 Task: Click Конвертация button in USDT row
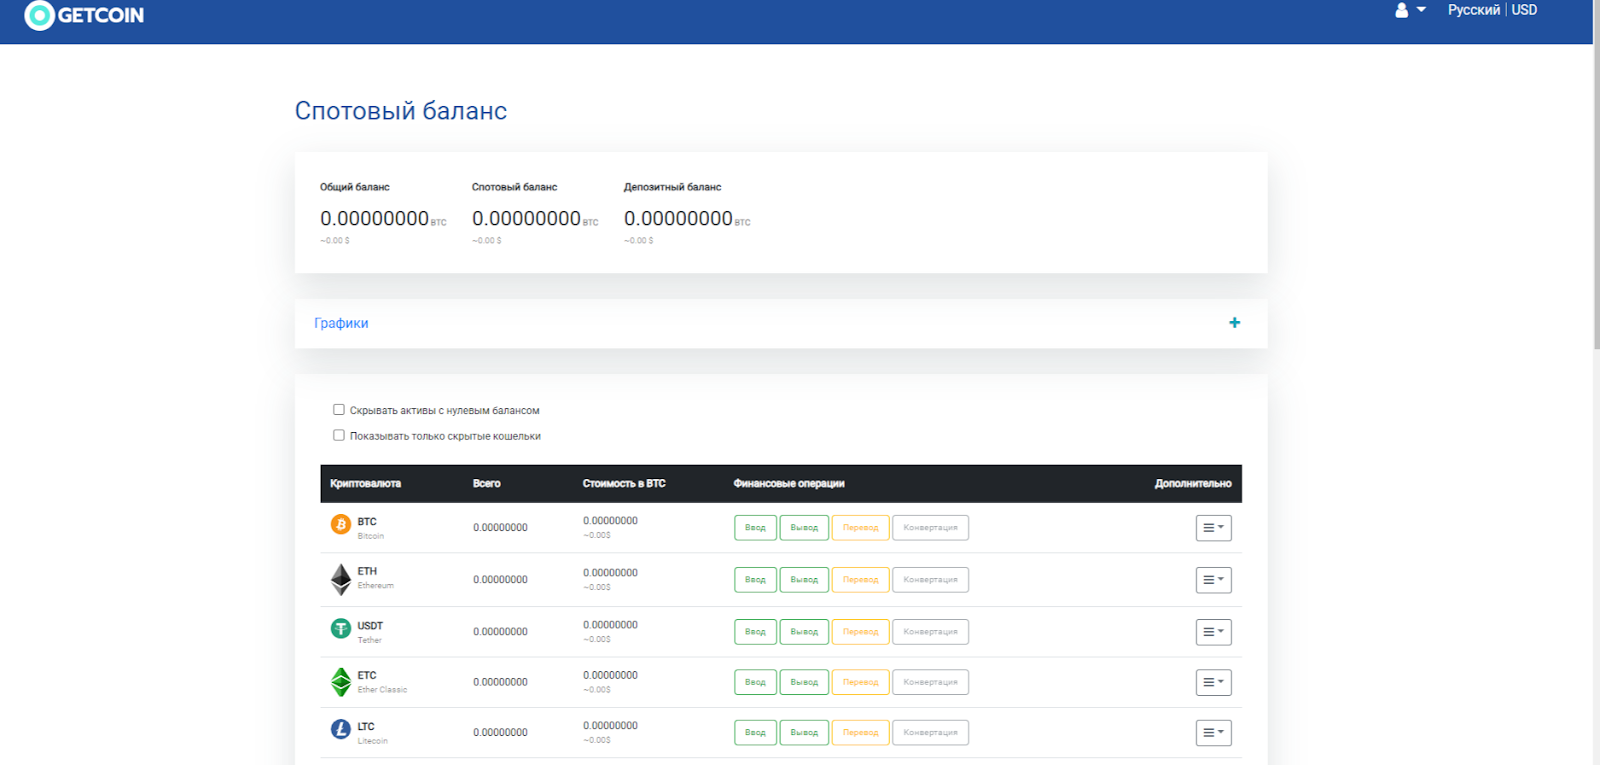coord(930,632)
